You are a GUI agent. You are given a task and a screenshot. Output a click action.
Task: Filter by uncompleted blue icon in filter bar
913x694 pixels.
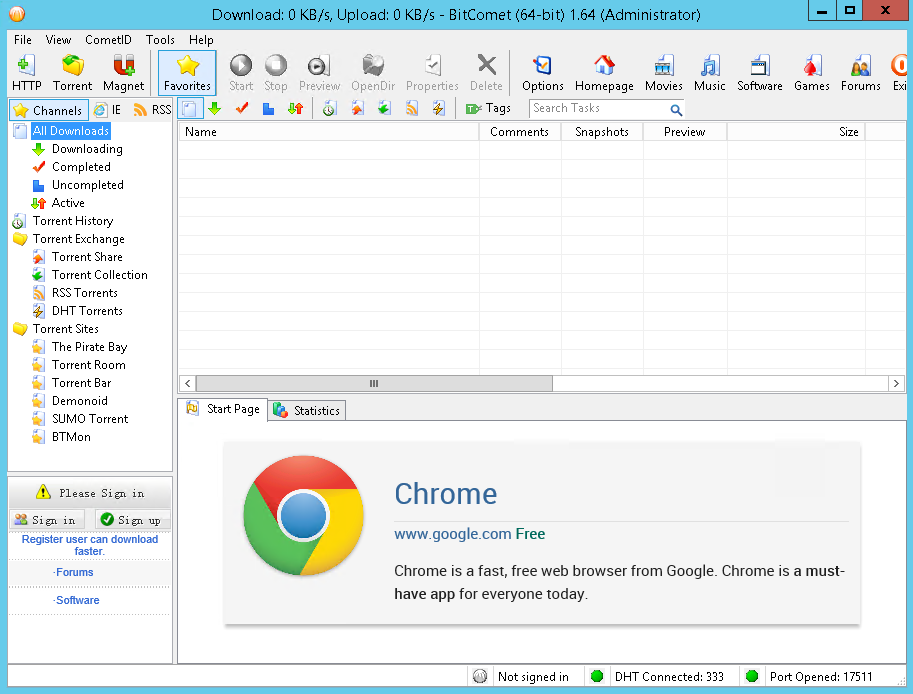click(268, 108)
